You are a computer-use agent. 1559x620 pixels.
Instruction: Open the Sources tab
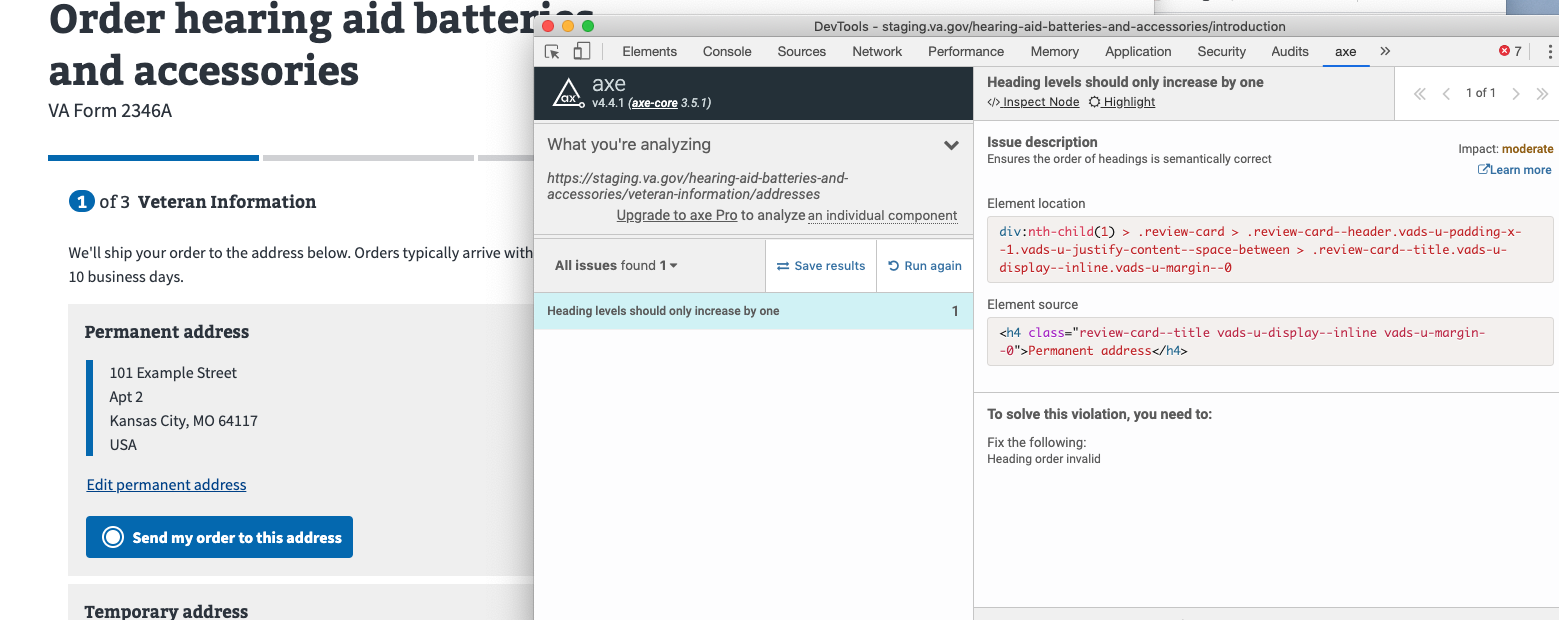[802, 51]
